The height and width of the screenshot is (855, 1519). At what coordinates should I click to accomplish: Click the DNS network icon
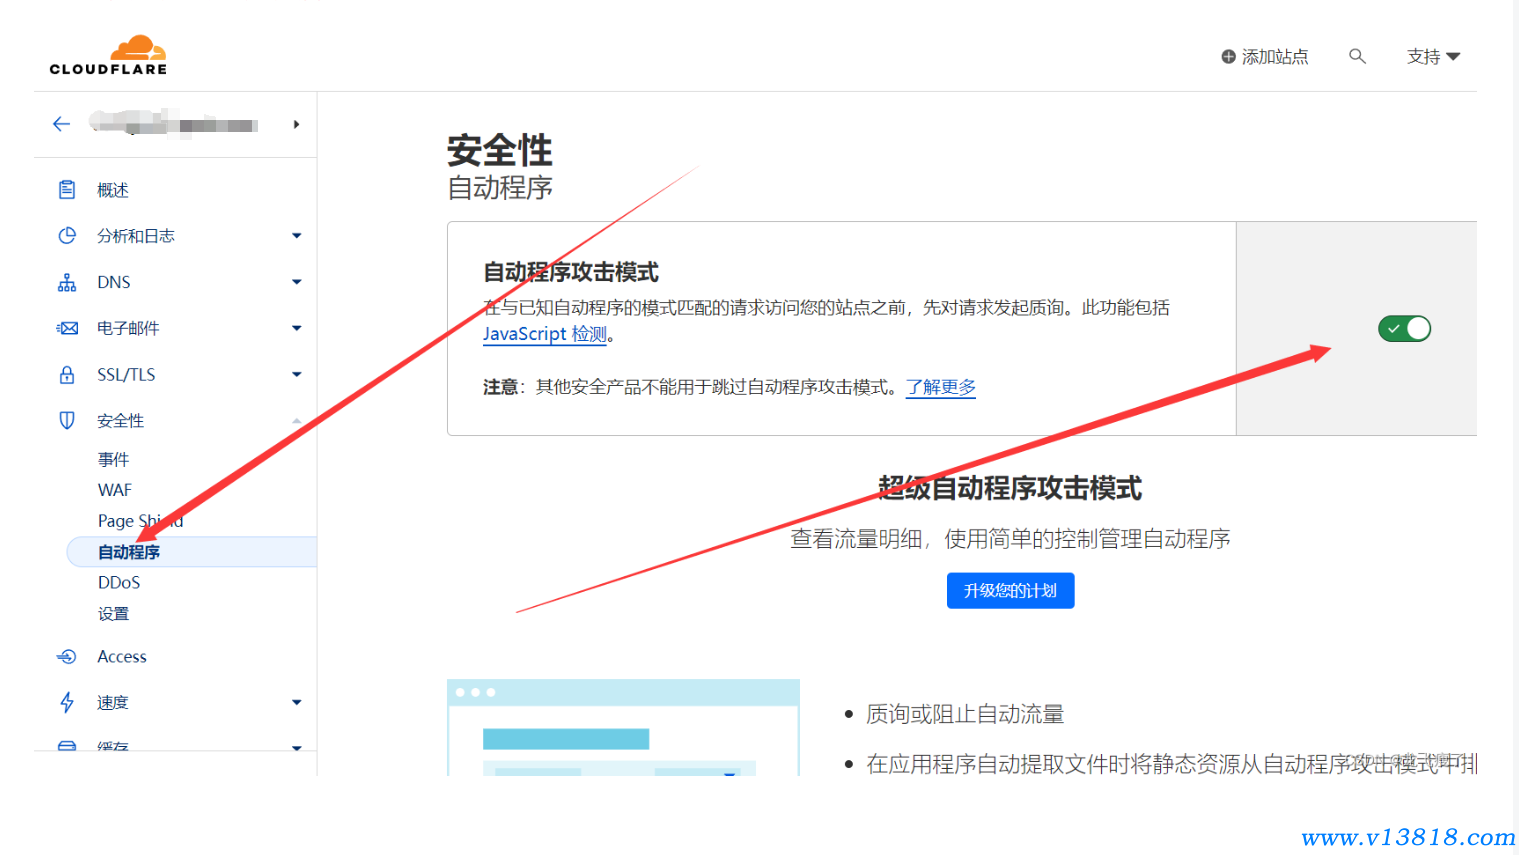(67, 283)
